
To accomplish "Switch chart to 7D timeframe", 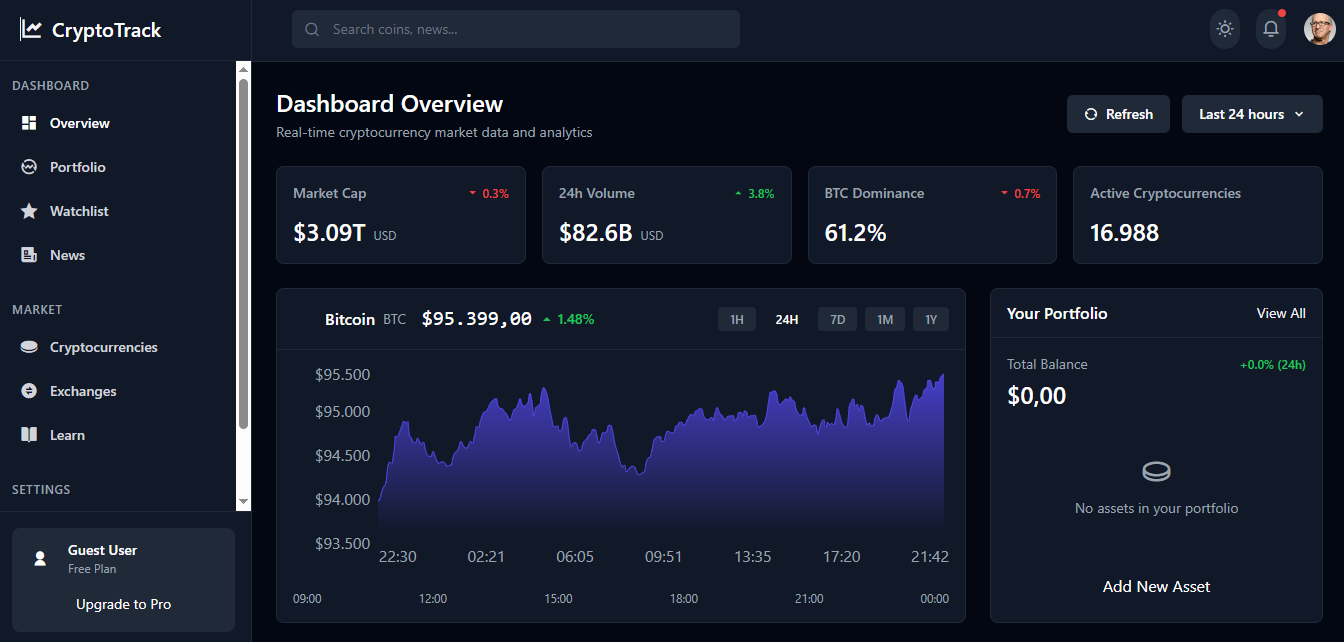I will coord(838,320).
